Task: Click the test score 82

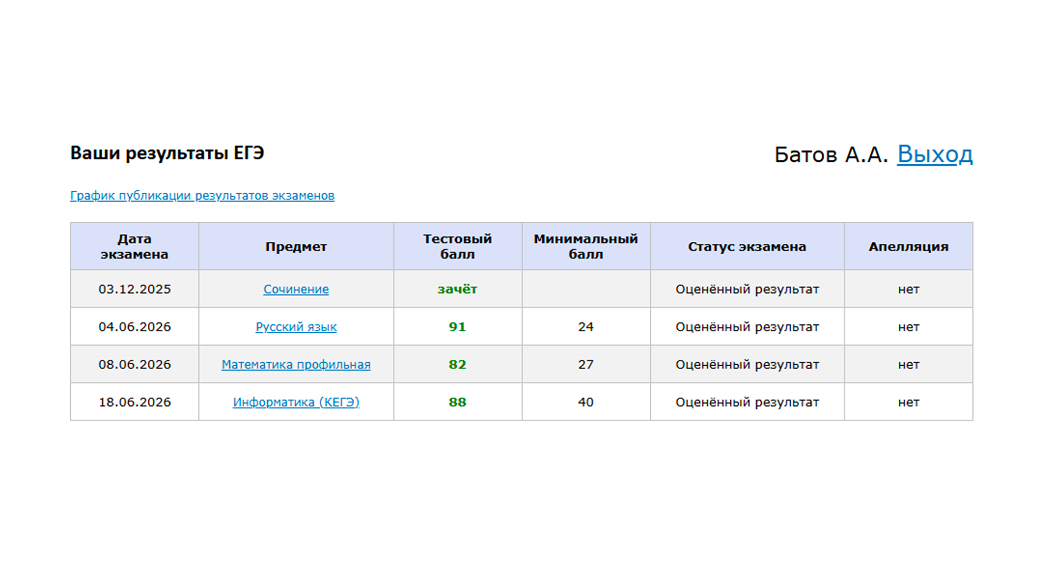Action: pos(458,365)
